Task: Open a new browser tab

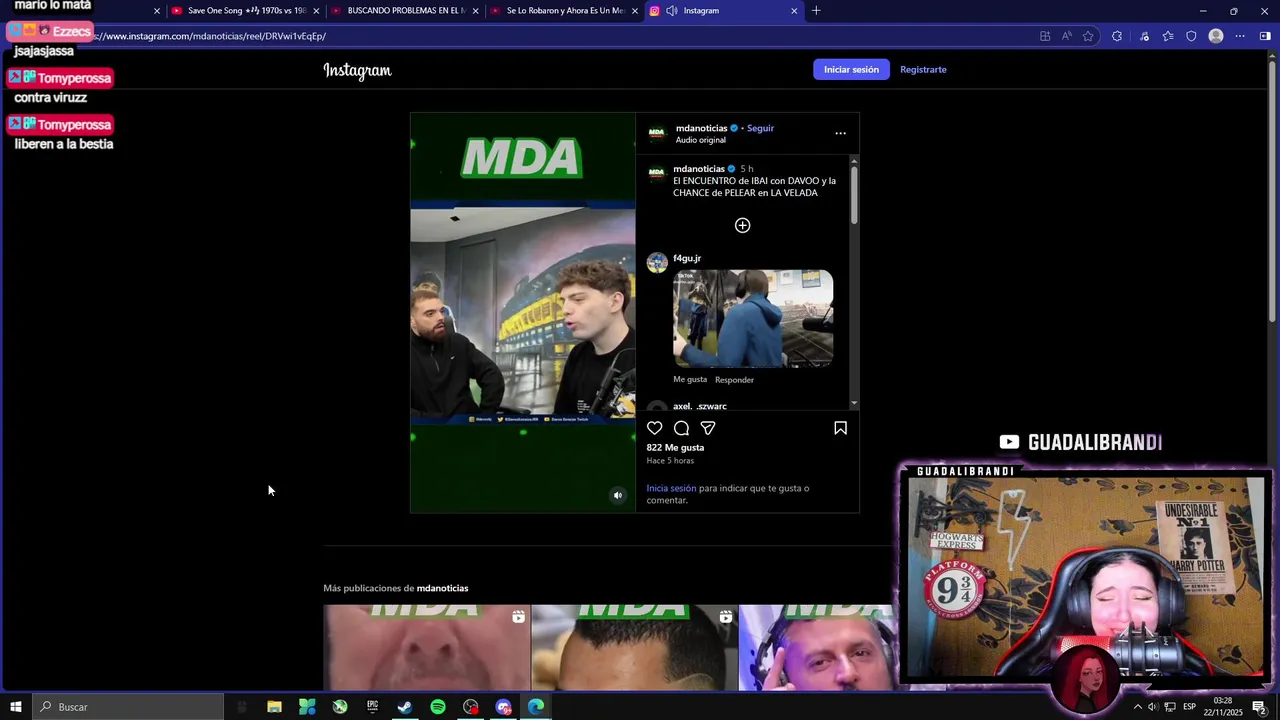Action: pos(816,11)
